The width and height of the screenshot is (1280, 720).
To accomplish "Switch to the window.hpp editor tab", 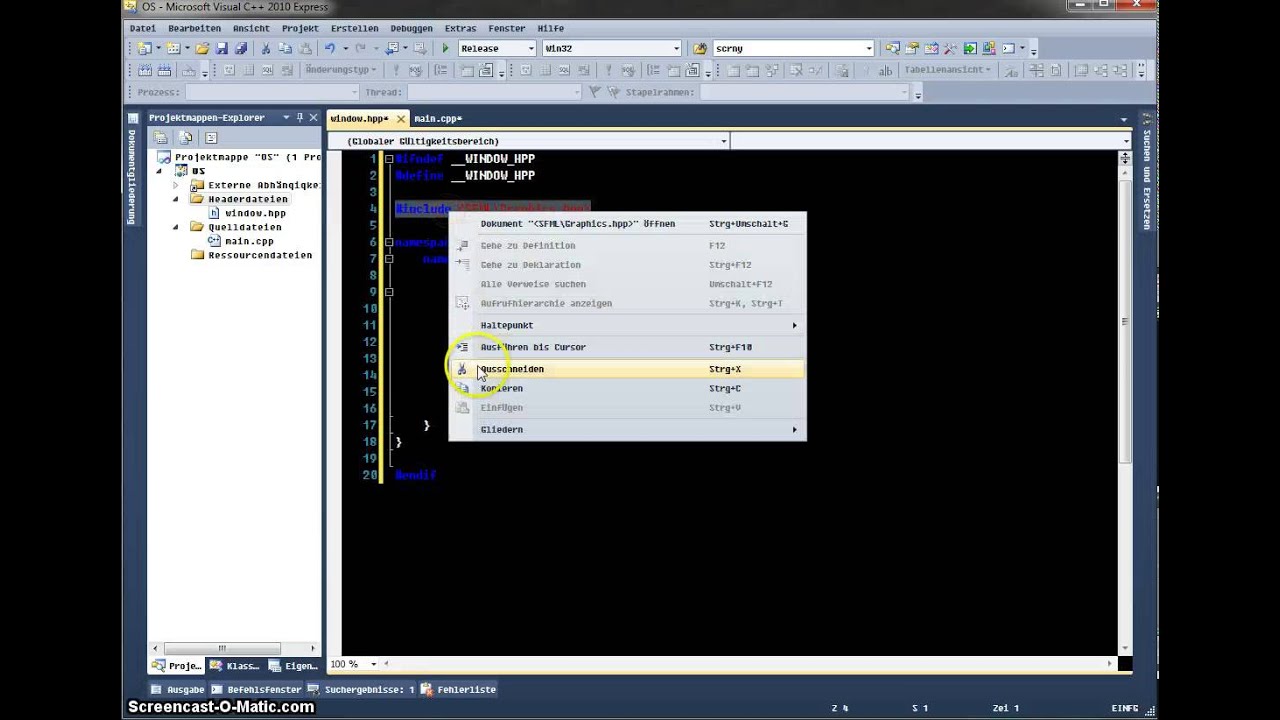I will pos(359,118).
